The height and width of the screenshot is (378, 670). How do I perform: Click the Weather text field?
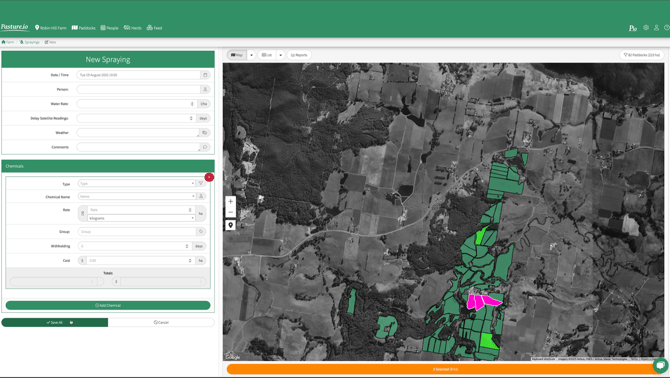point(138,133)
